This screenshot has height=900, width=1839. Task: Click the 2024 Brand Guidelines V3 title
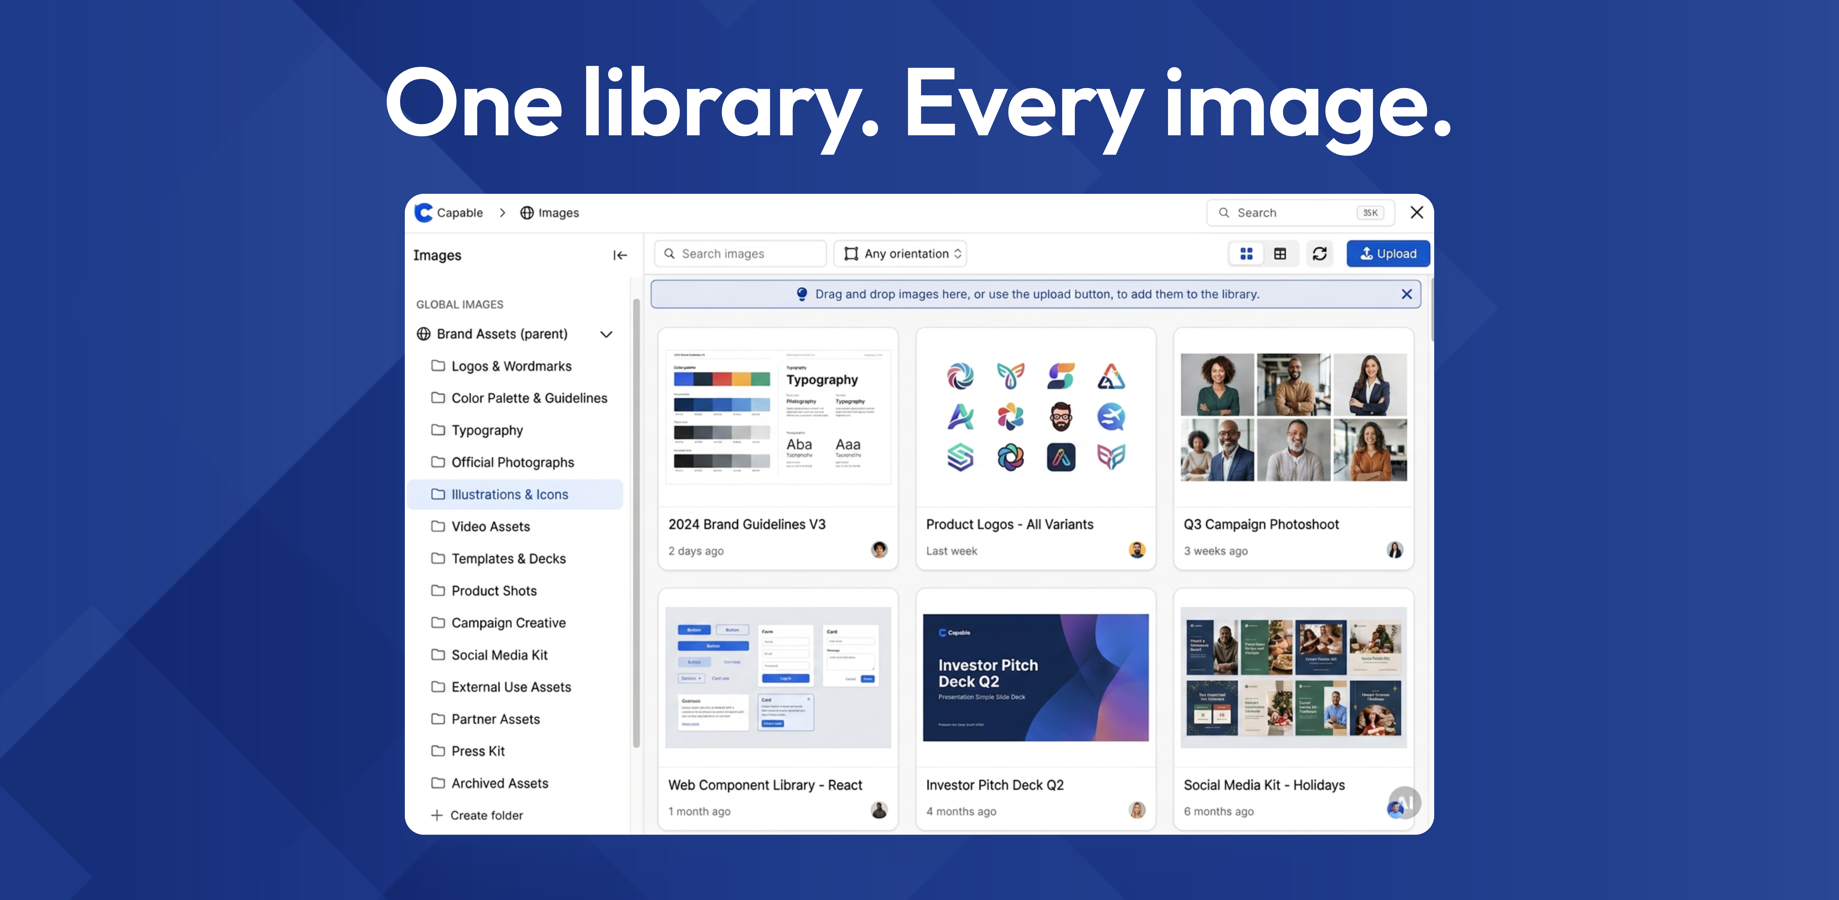(747, 524)
